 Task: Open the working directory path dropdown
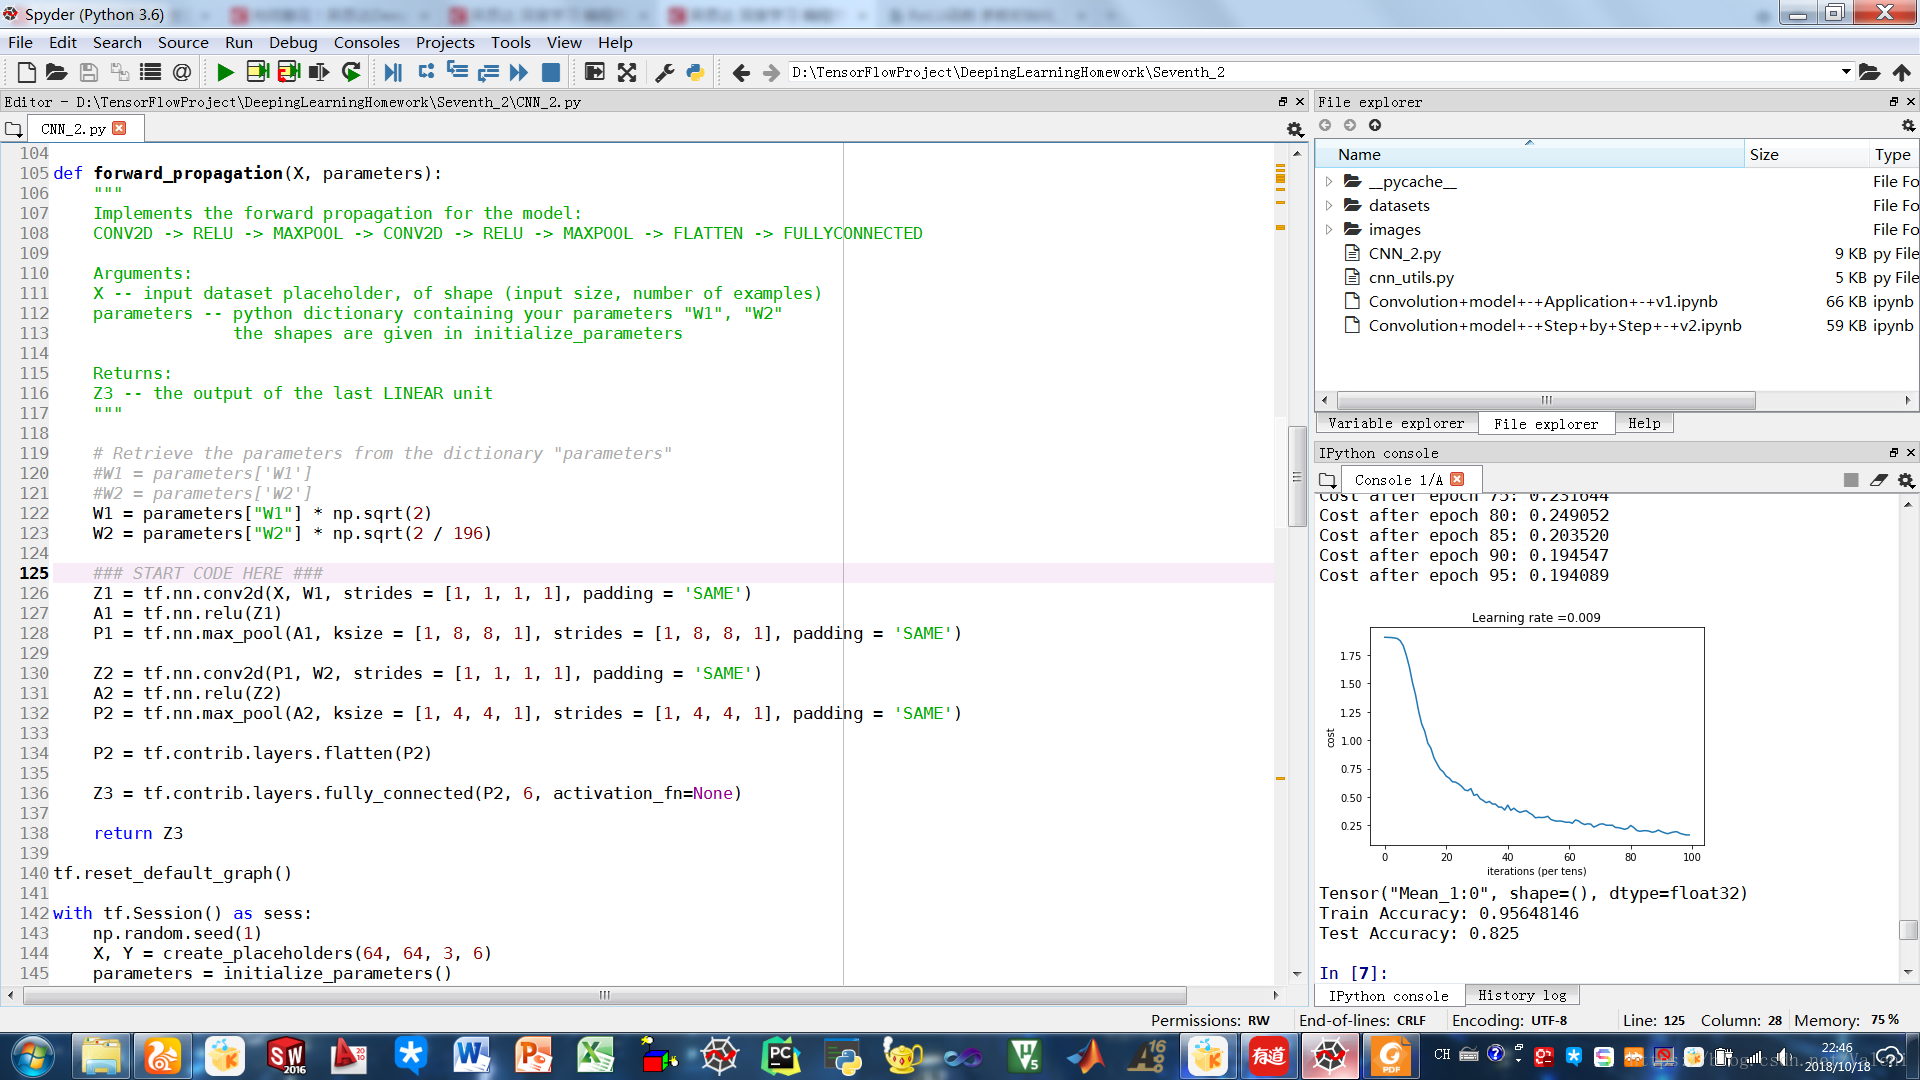pos(1846,72)
